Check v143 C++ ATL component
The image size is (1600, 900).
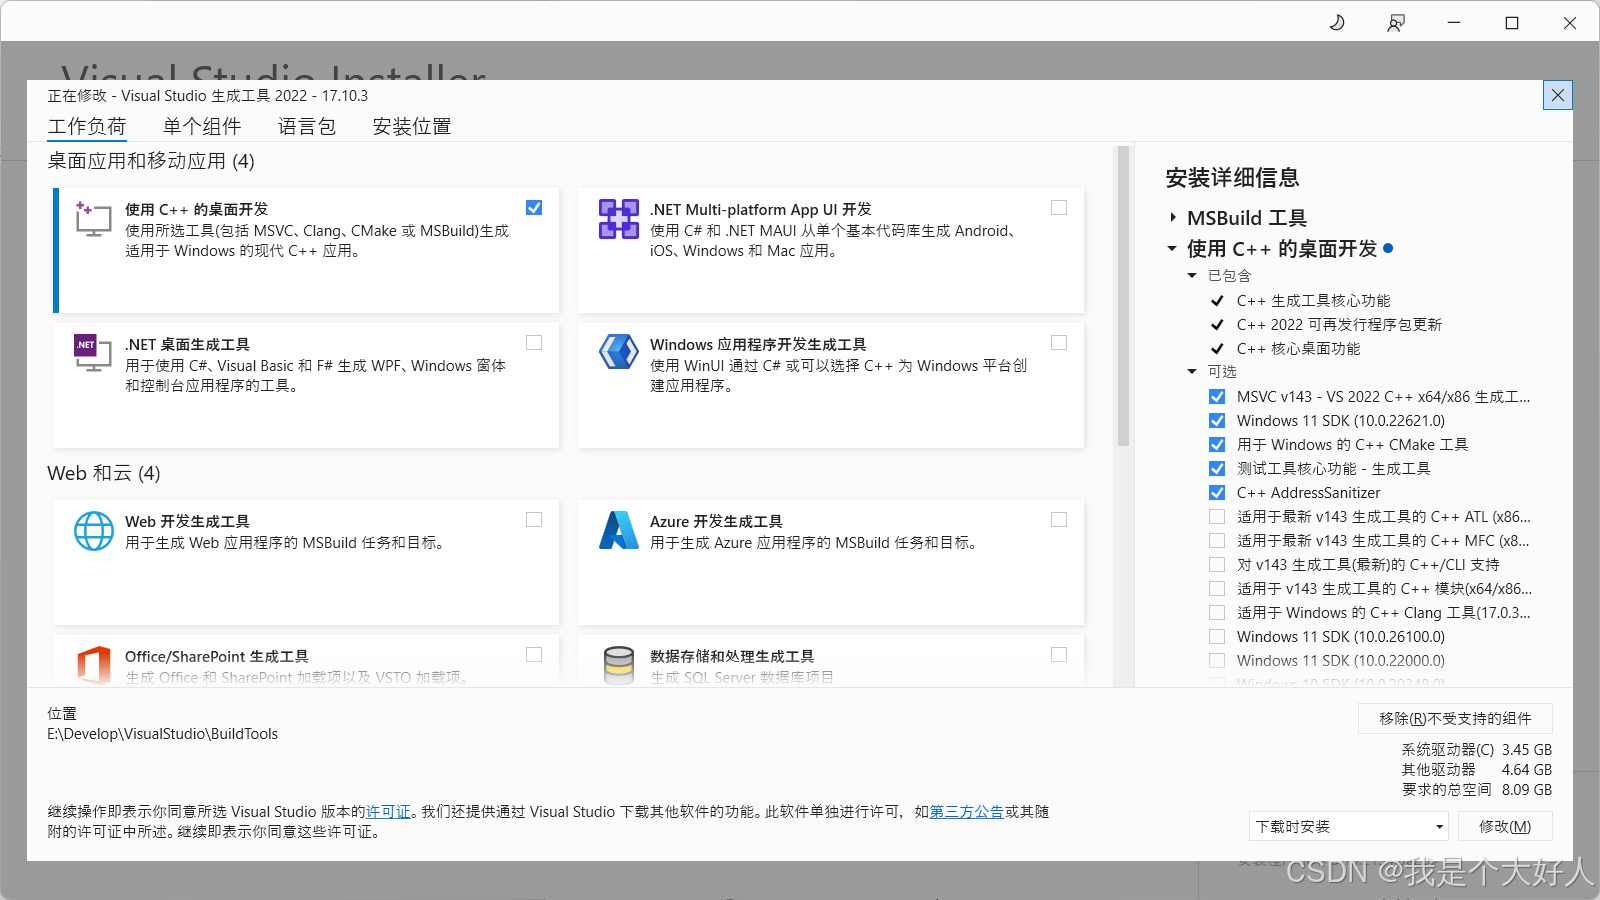pyautogui.click(x=1217, y=517)
